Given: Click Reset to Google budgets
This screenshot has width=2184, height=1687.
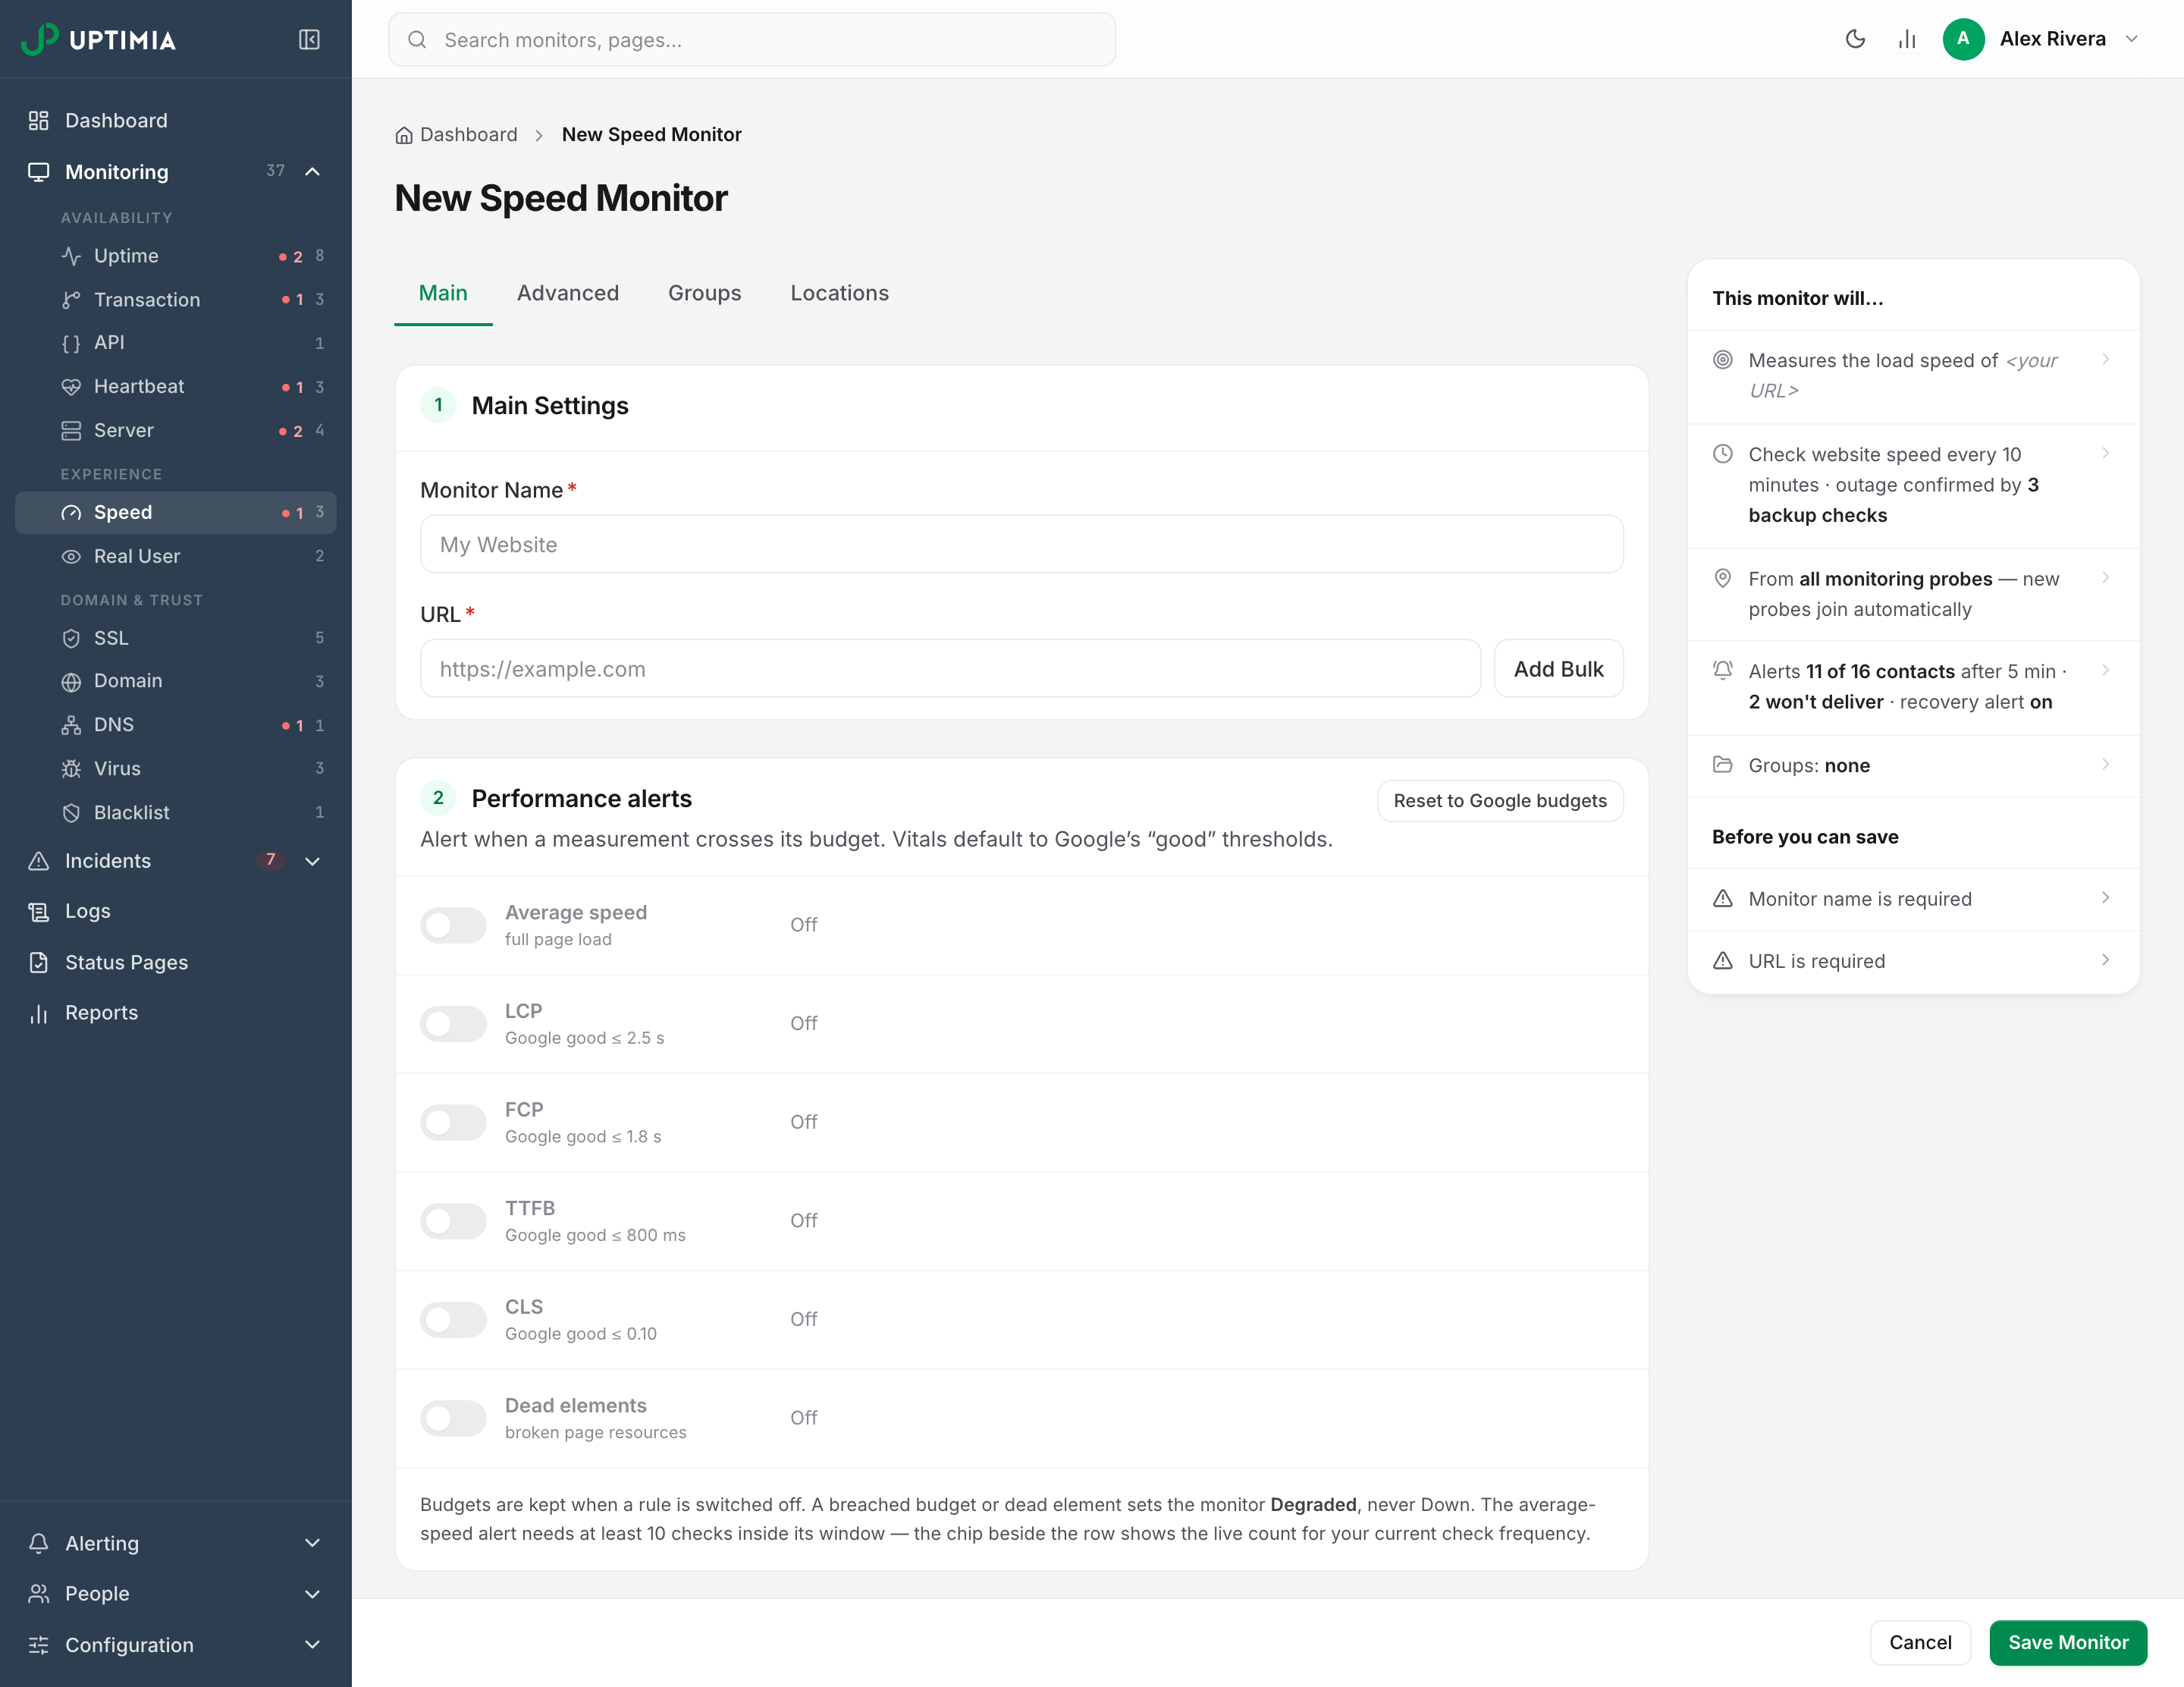Looking at the screenshot, I should (1500, 801).
